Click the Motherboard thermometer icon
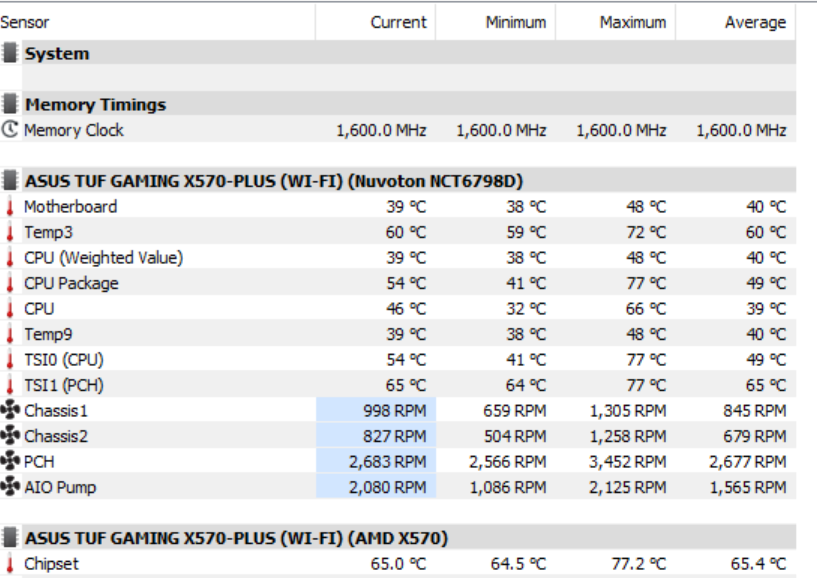 pyautogui.click(x=9, y=207)
